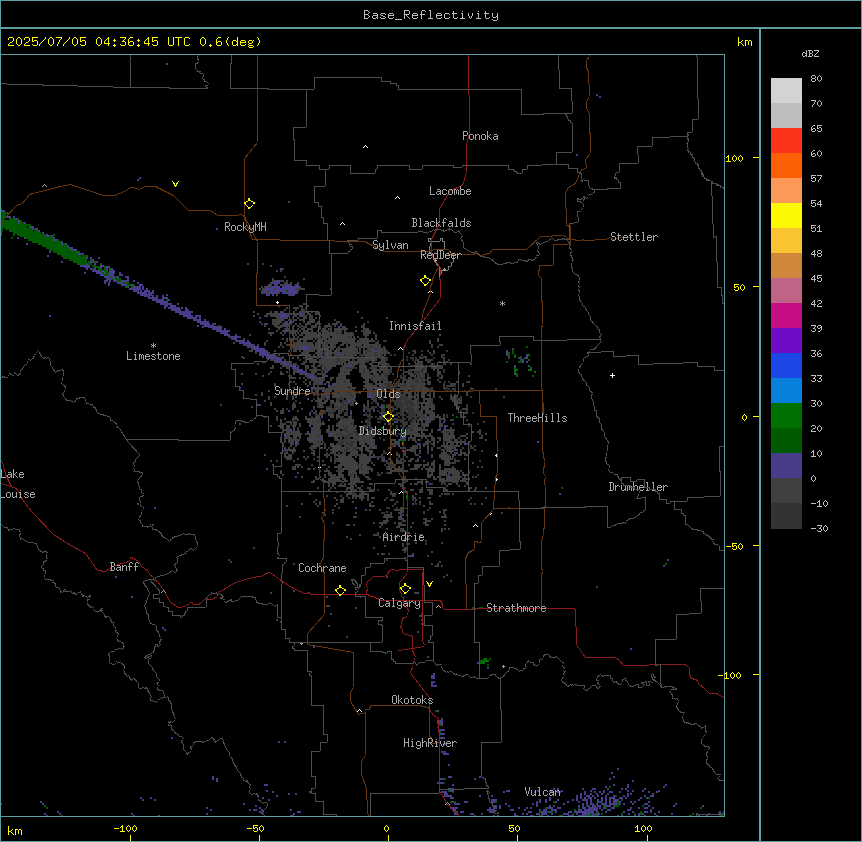Click the white plus marker north of Drumheller
862x842 pixels.
[612, 375]
